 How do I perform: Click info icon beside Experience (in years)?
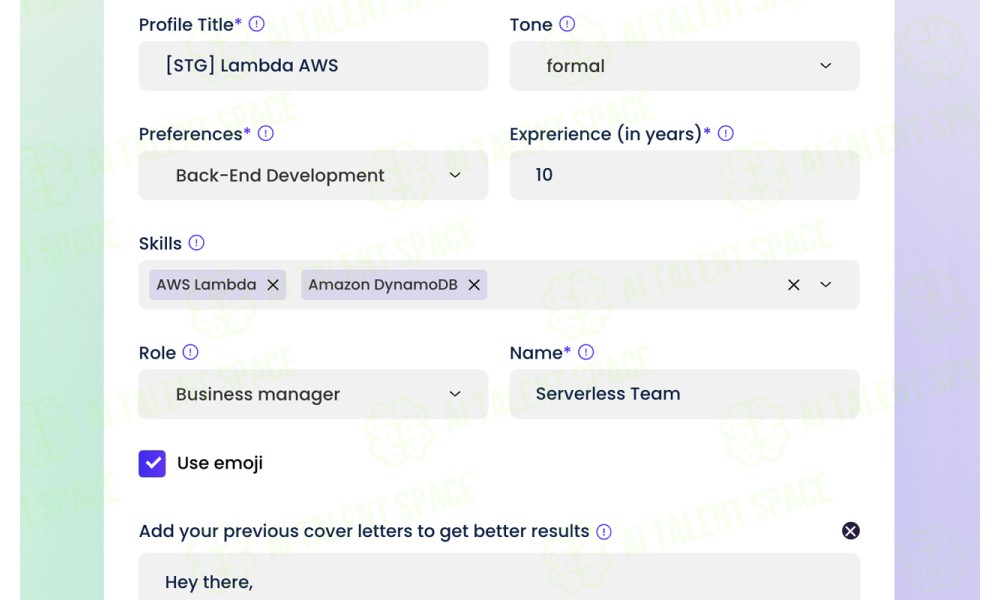(726, 134)
